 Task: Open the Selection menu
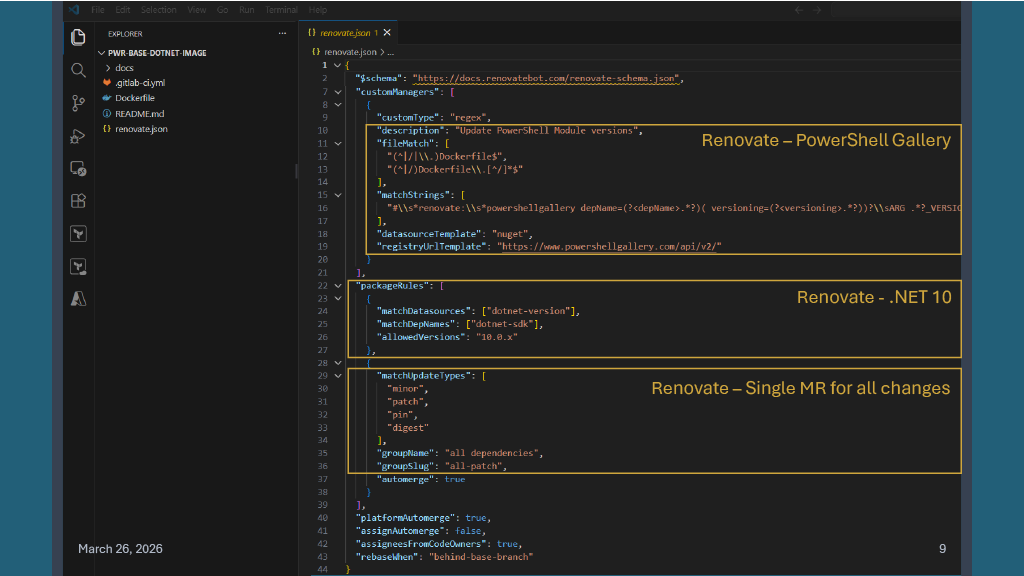coord(158,9)
